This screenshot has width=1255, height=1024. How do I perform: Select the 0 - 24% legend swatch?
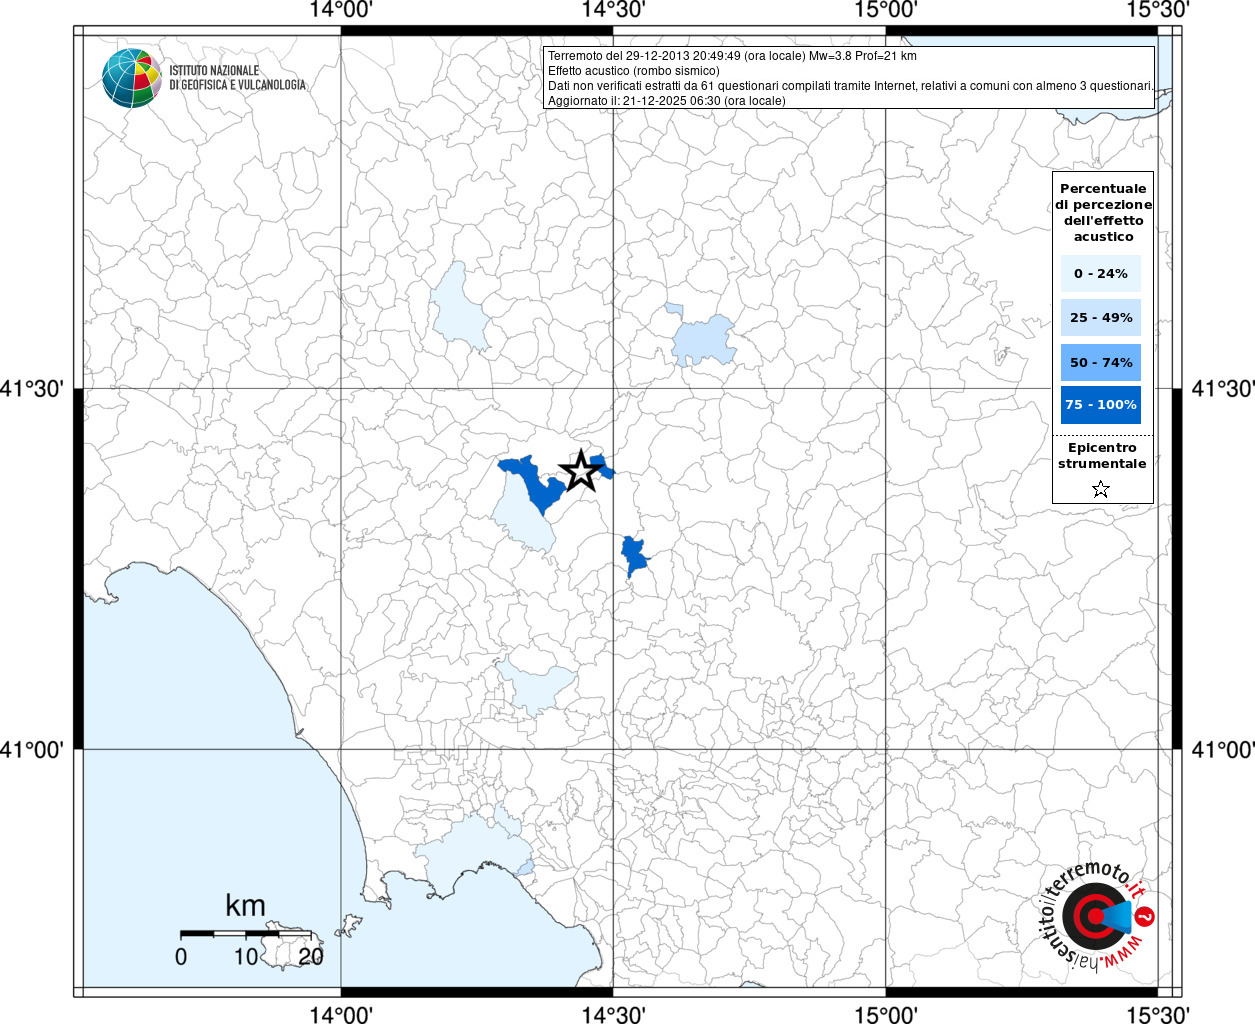coord(1101,273)
